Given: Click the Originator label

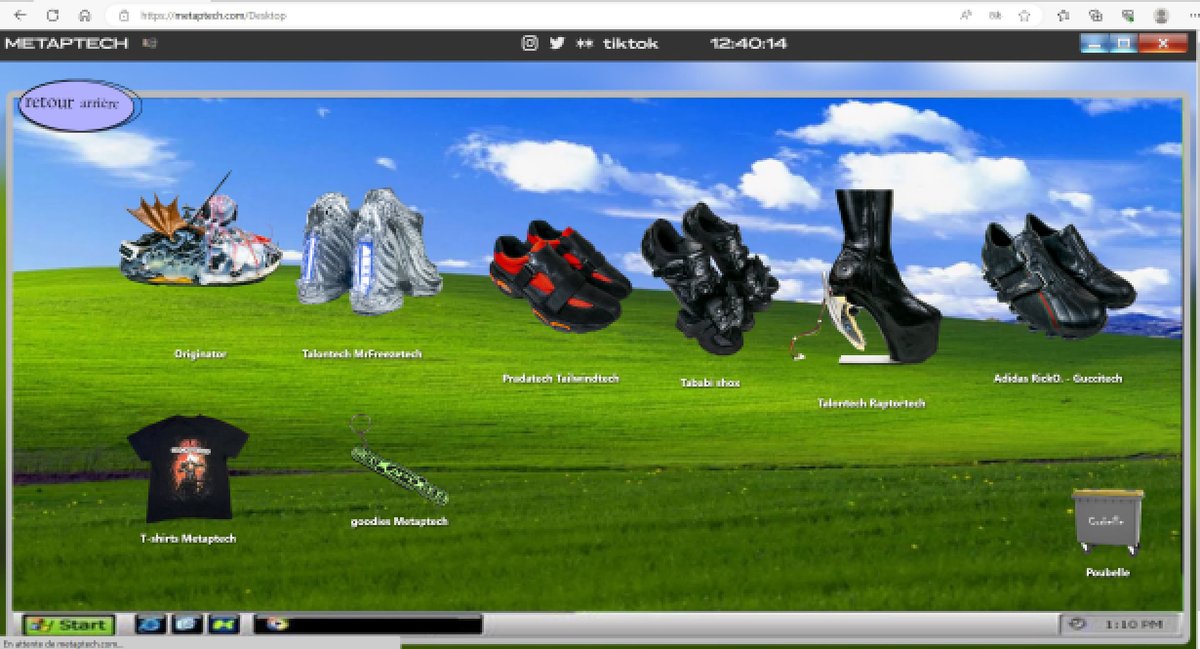Looking at the screenshot, I should 200,354.
